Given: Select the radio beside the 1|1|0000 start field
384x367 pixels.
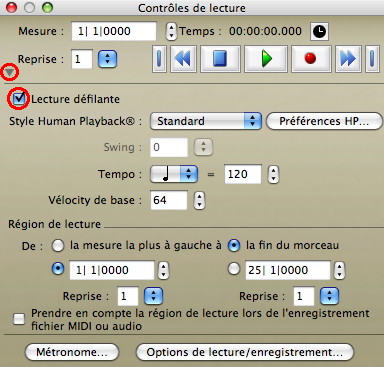Looking at the screenshot, I should (58, 269).
